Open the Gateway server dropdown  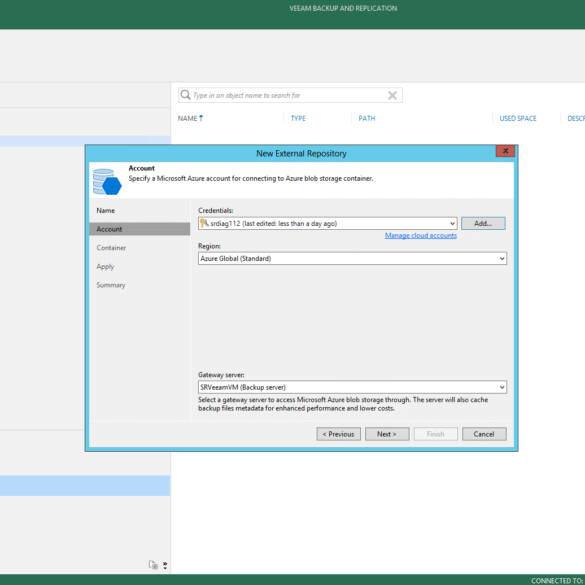tap(502, 387)
